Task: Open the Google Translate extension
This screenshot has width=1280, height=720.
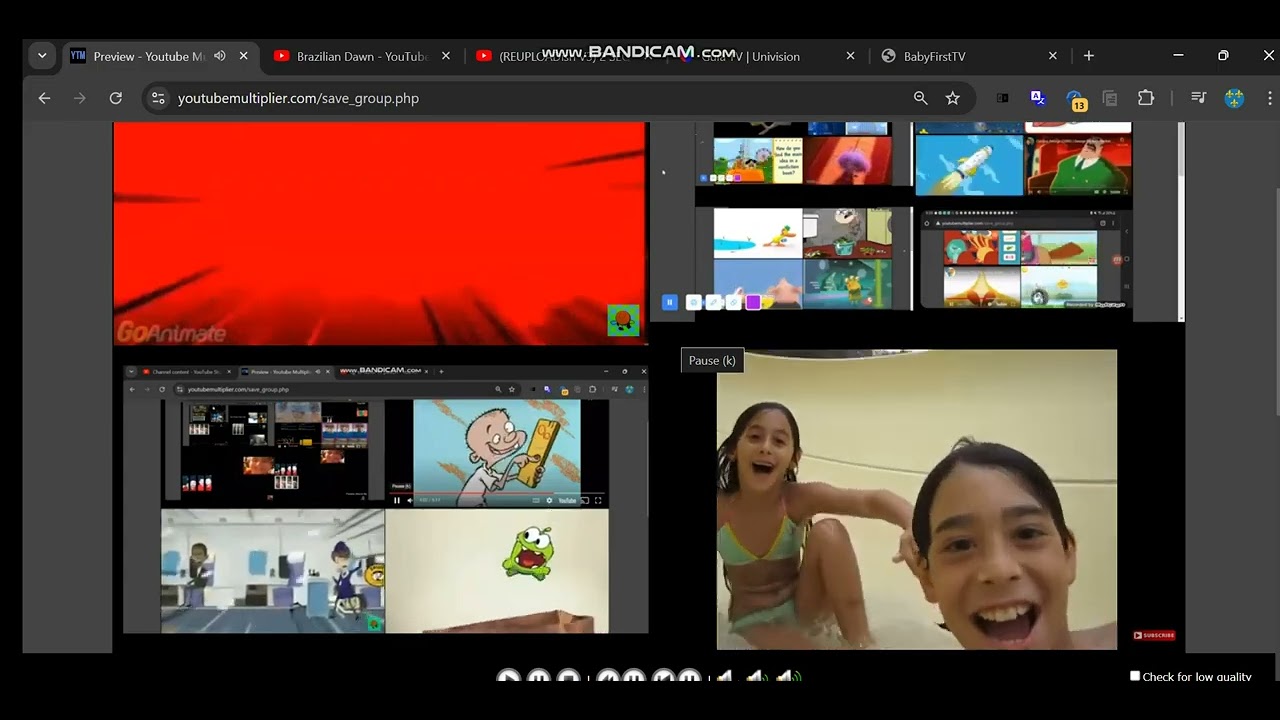Action: (1038, 98)
